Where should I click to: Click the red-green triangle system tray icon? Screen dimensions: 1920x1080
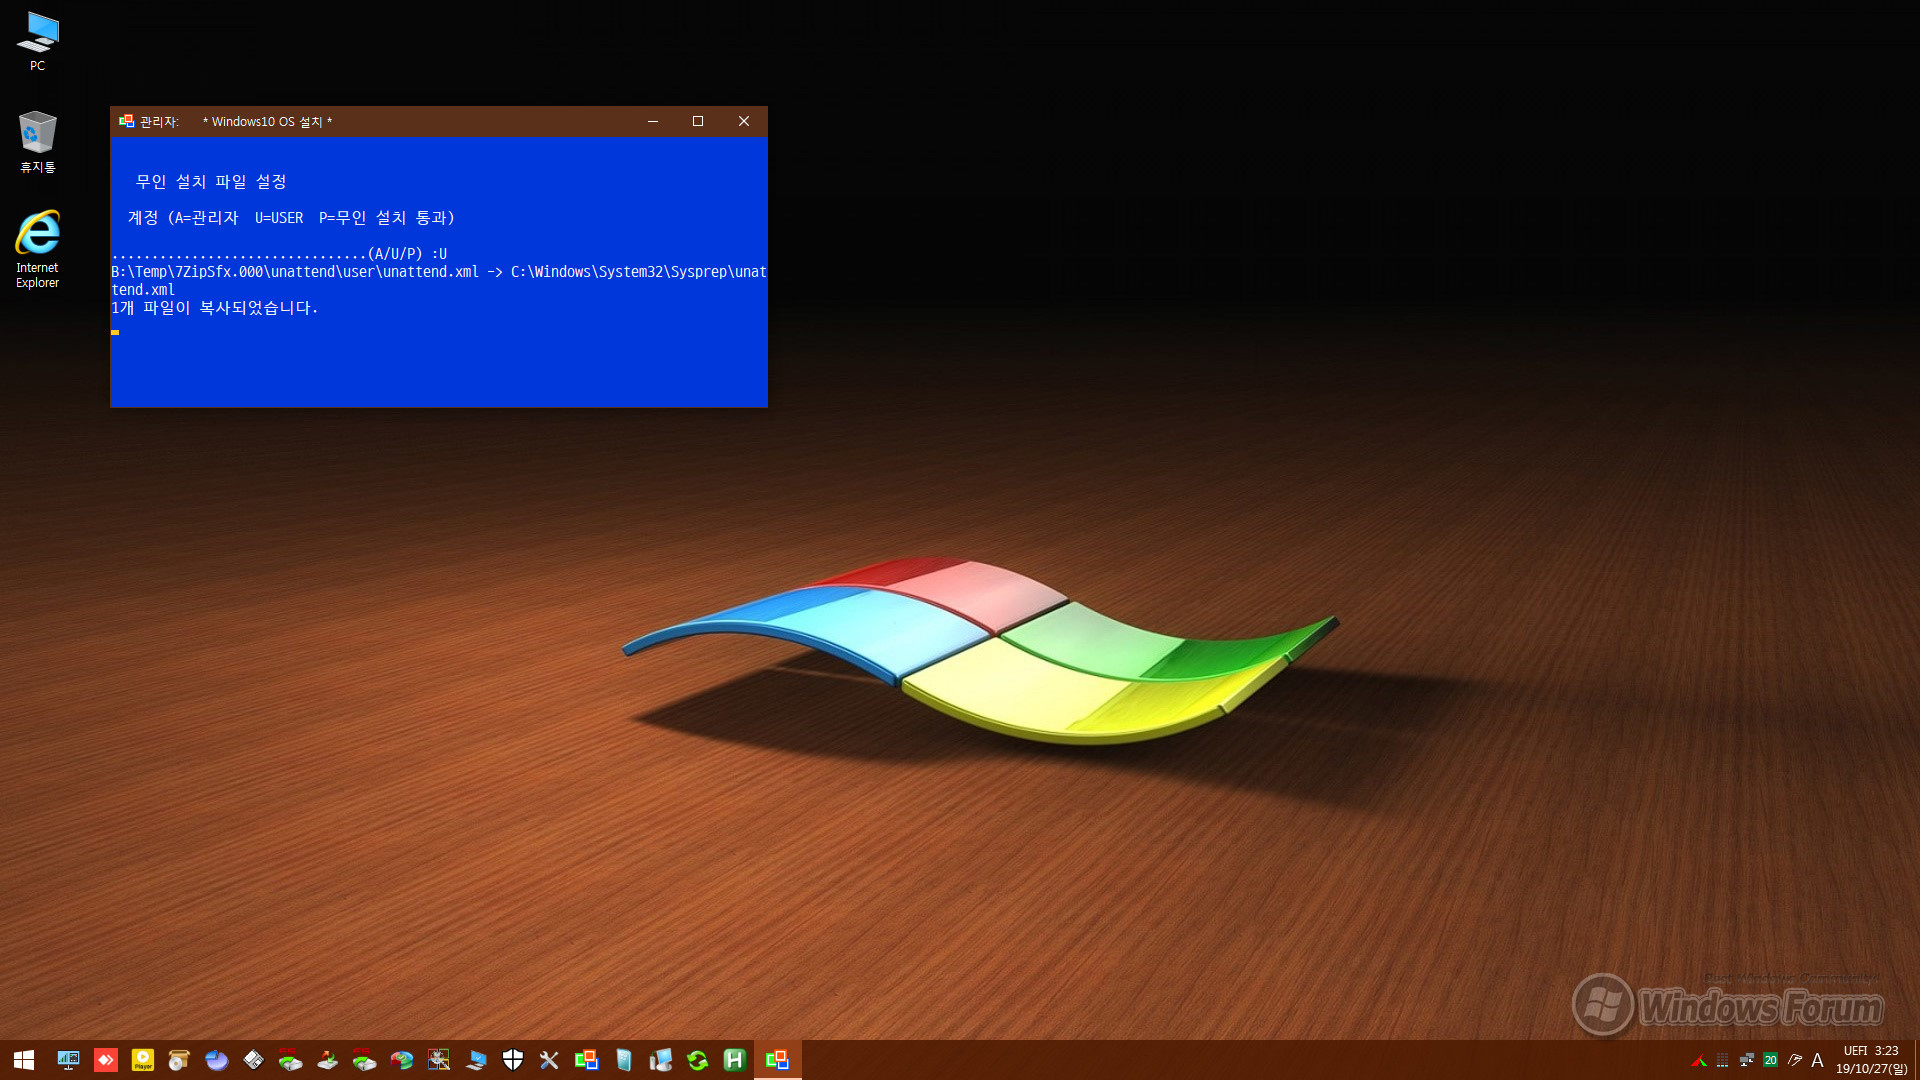point(1698,1061)
